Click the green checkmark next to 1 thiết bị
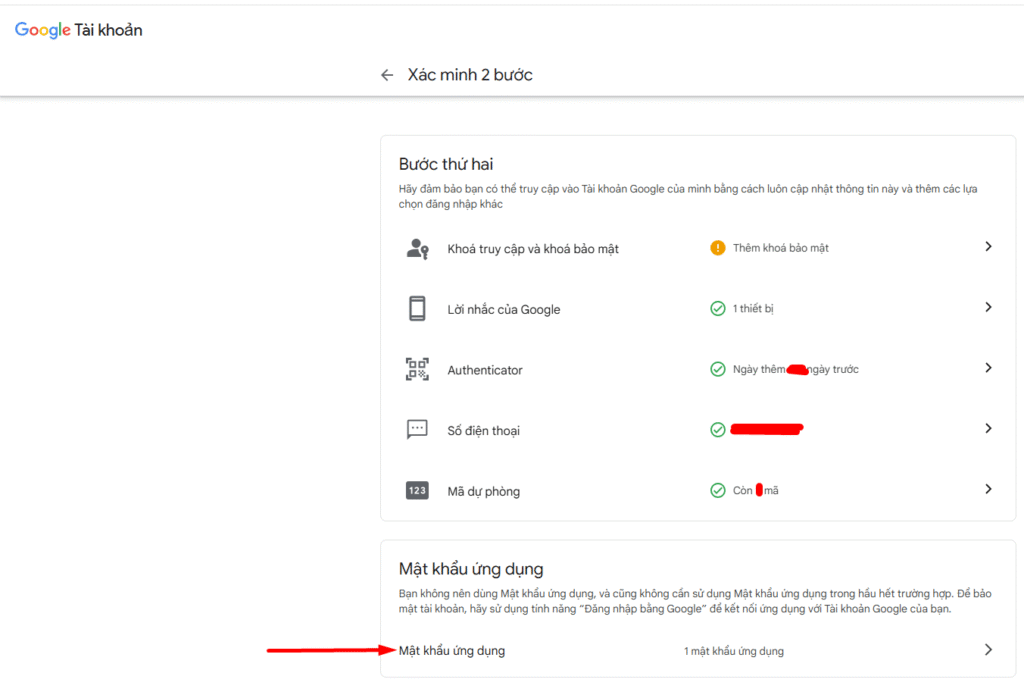The width and height of the screenshot is (1024, 695). click(x=717, y=309)
